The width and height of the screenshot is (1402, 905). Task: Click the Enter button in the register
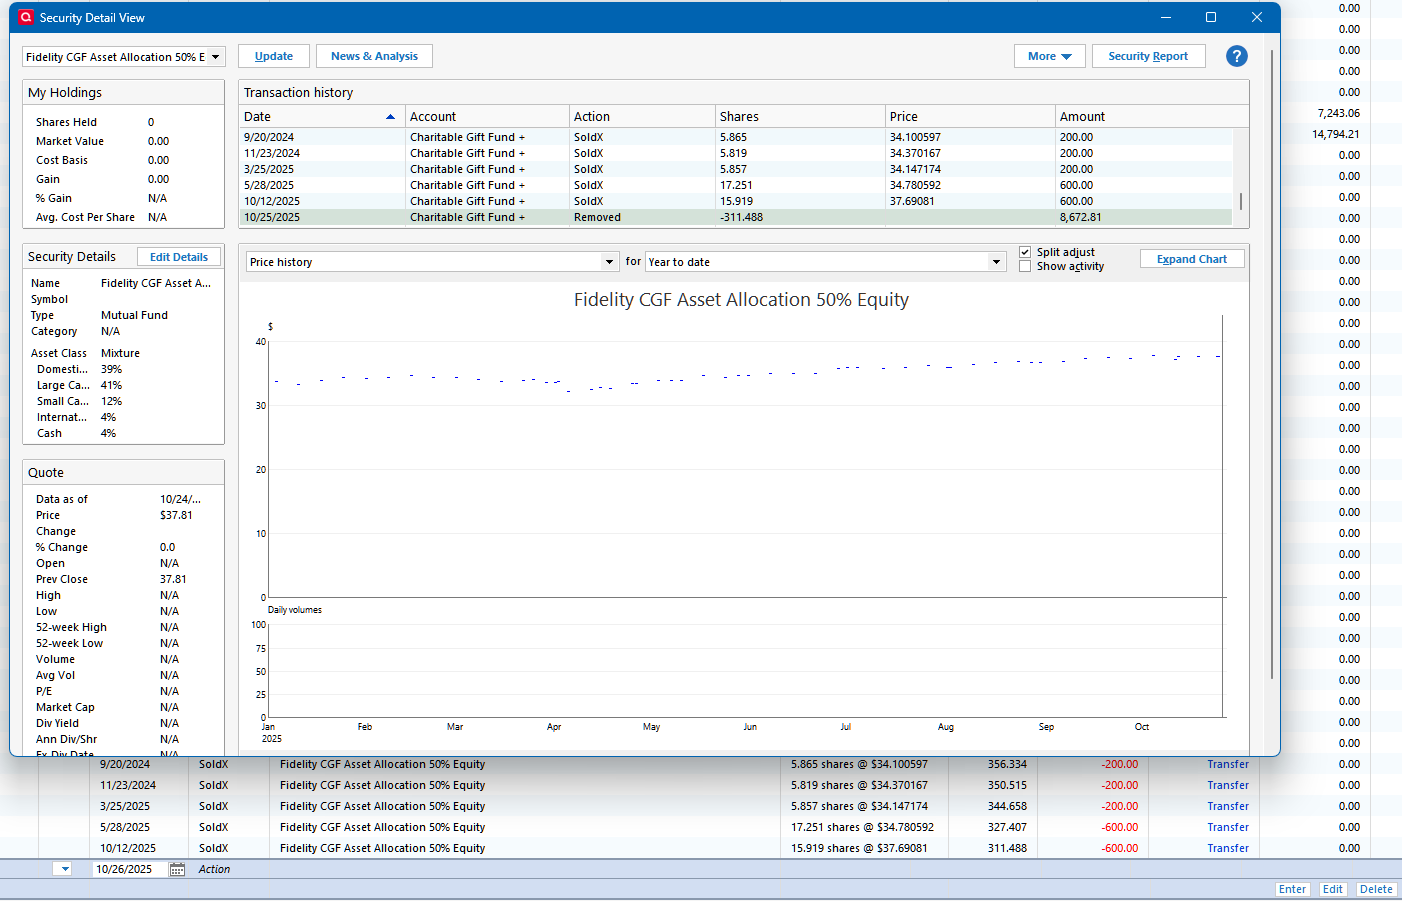click(1292, 889)
